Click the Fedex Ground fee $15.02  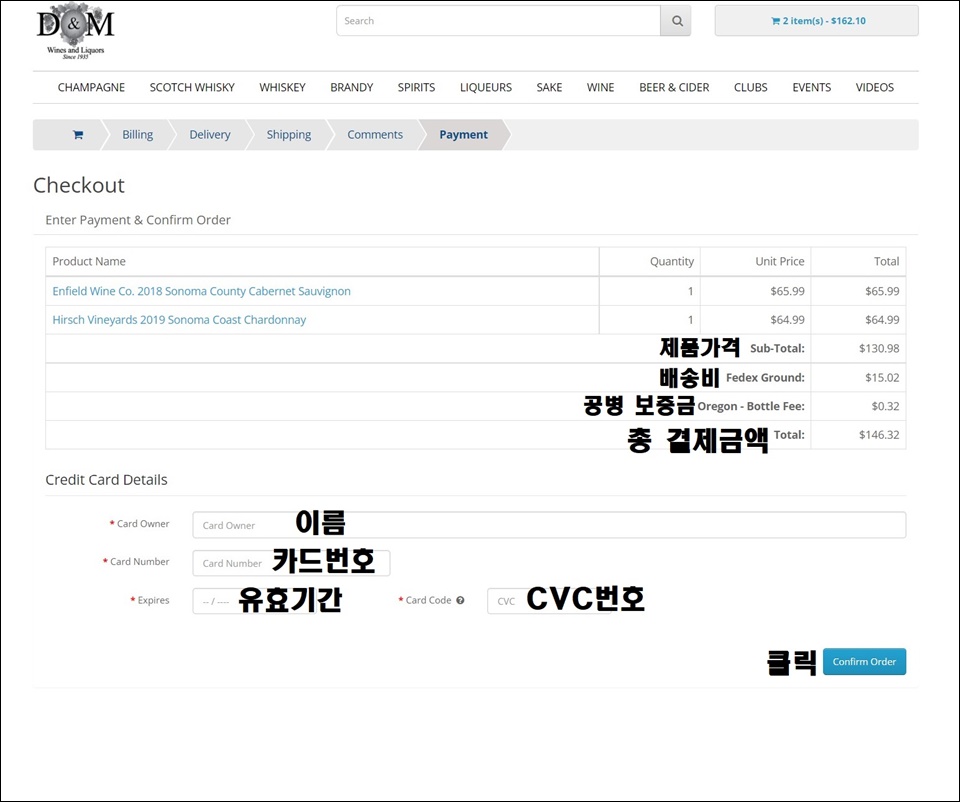point(882,378)
